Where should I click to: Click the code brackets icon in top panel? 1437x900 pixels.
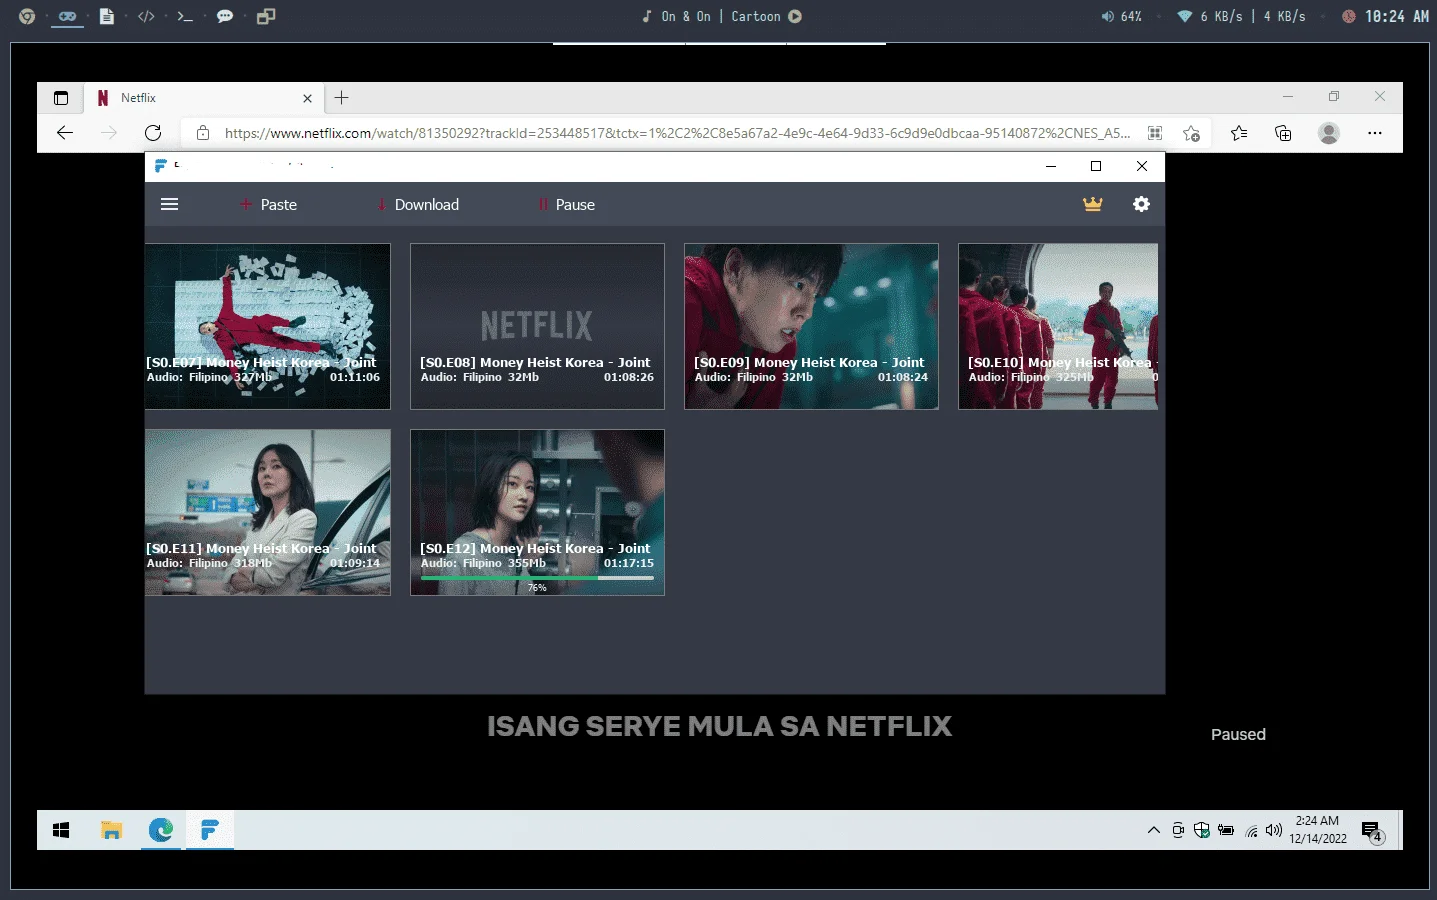(146, 16)
